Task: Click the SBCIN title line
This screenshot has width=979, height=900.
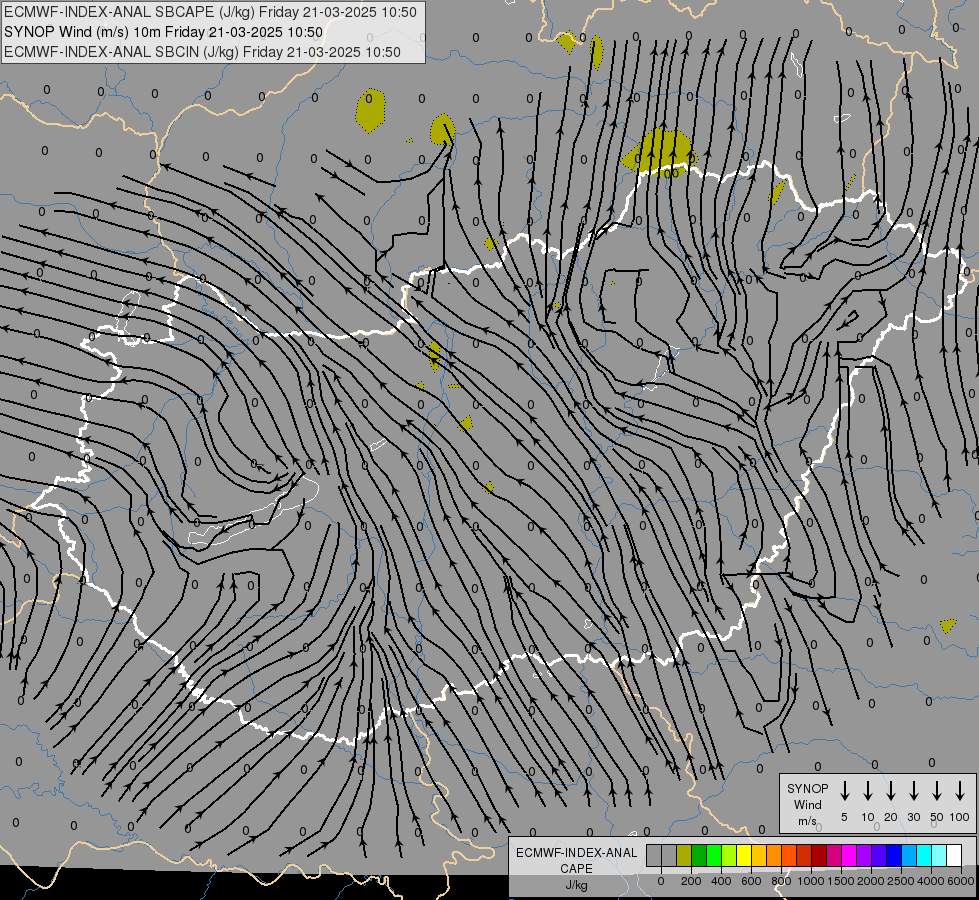Action: (202, 52)
